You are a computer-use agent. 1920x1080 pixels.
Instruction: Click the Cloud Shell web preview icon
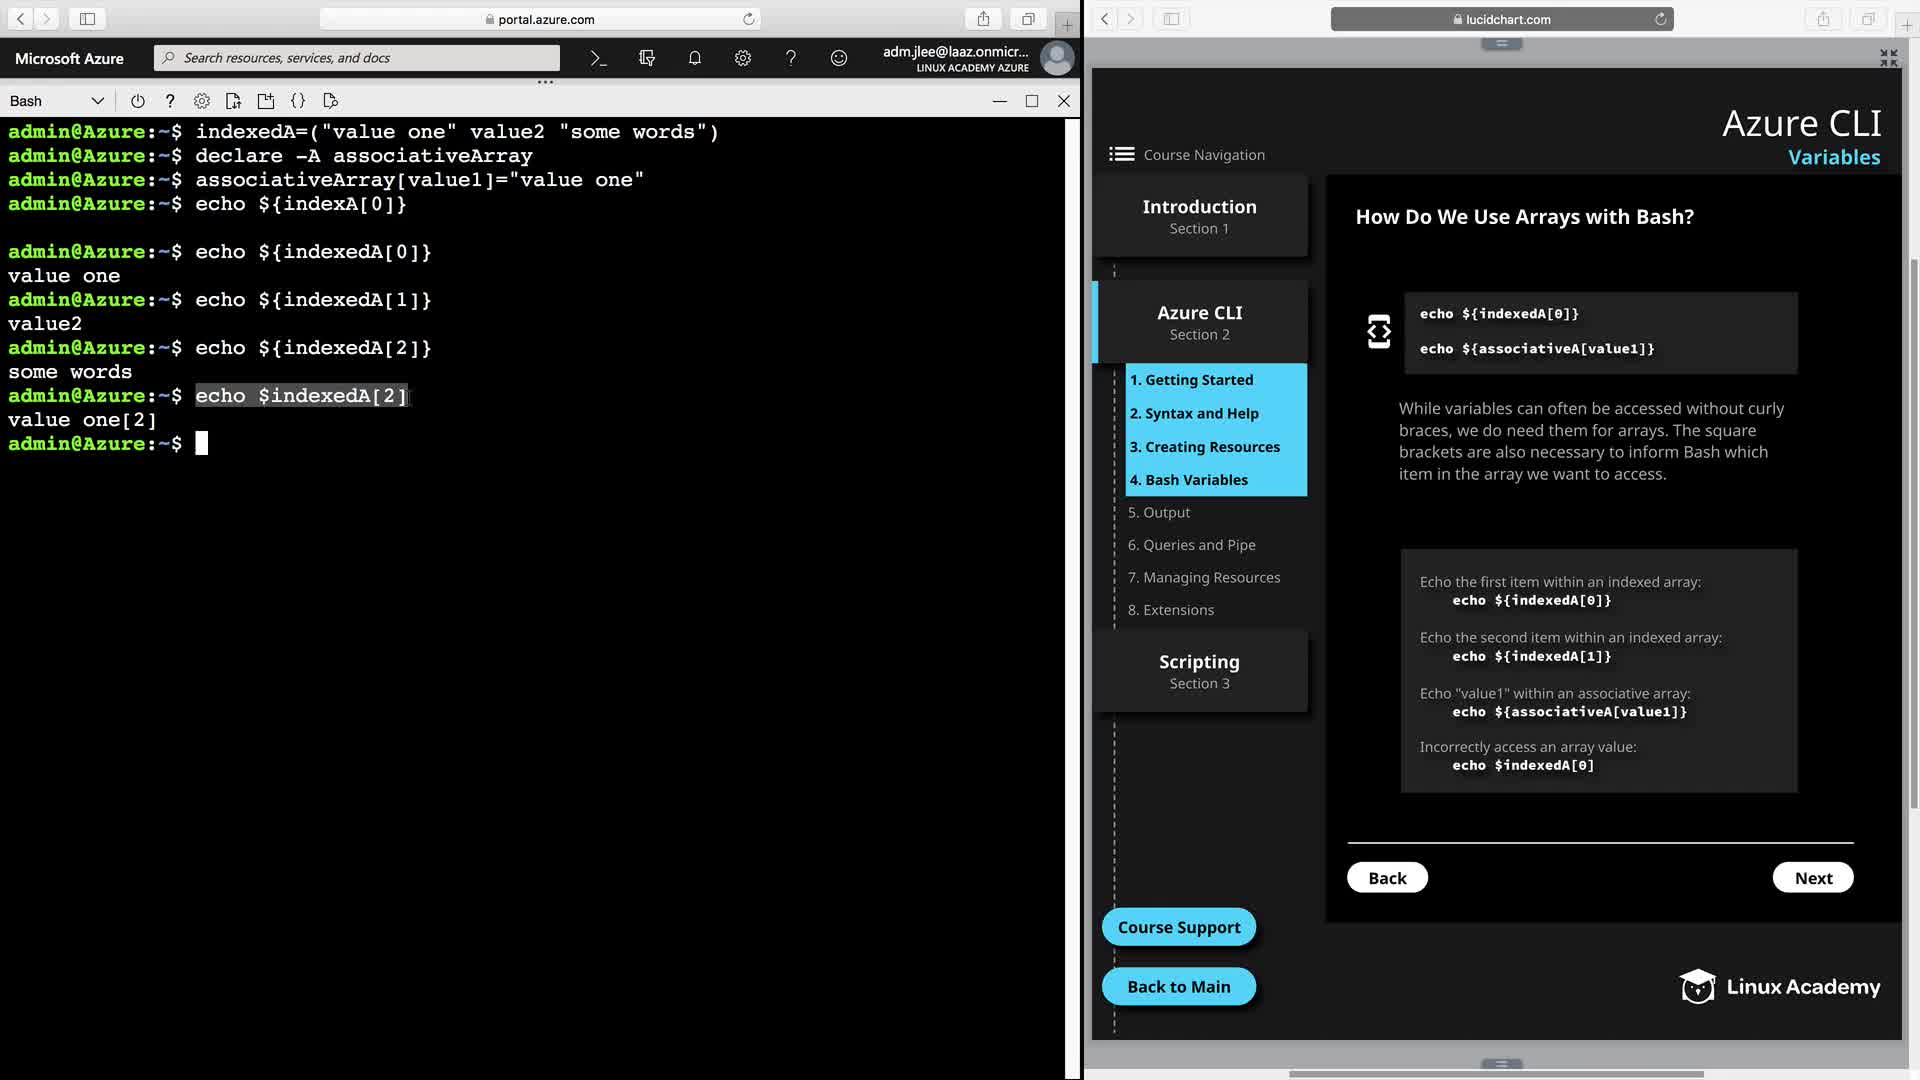point(331,101)
